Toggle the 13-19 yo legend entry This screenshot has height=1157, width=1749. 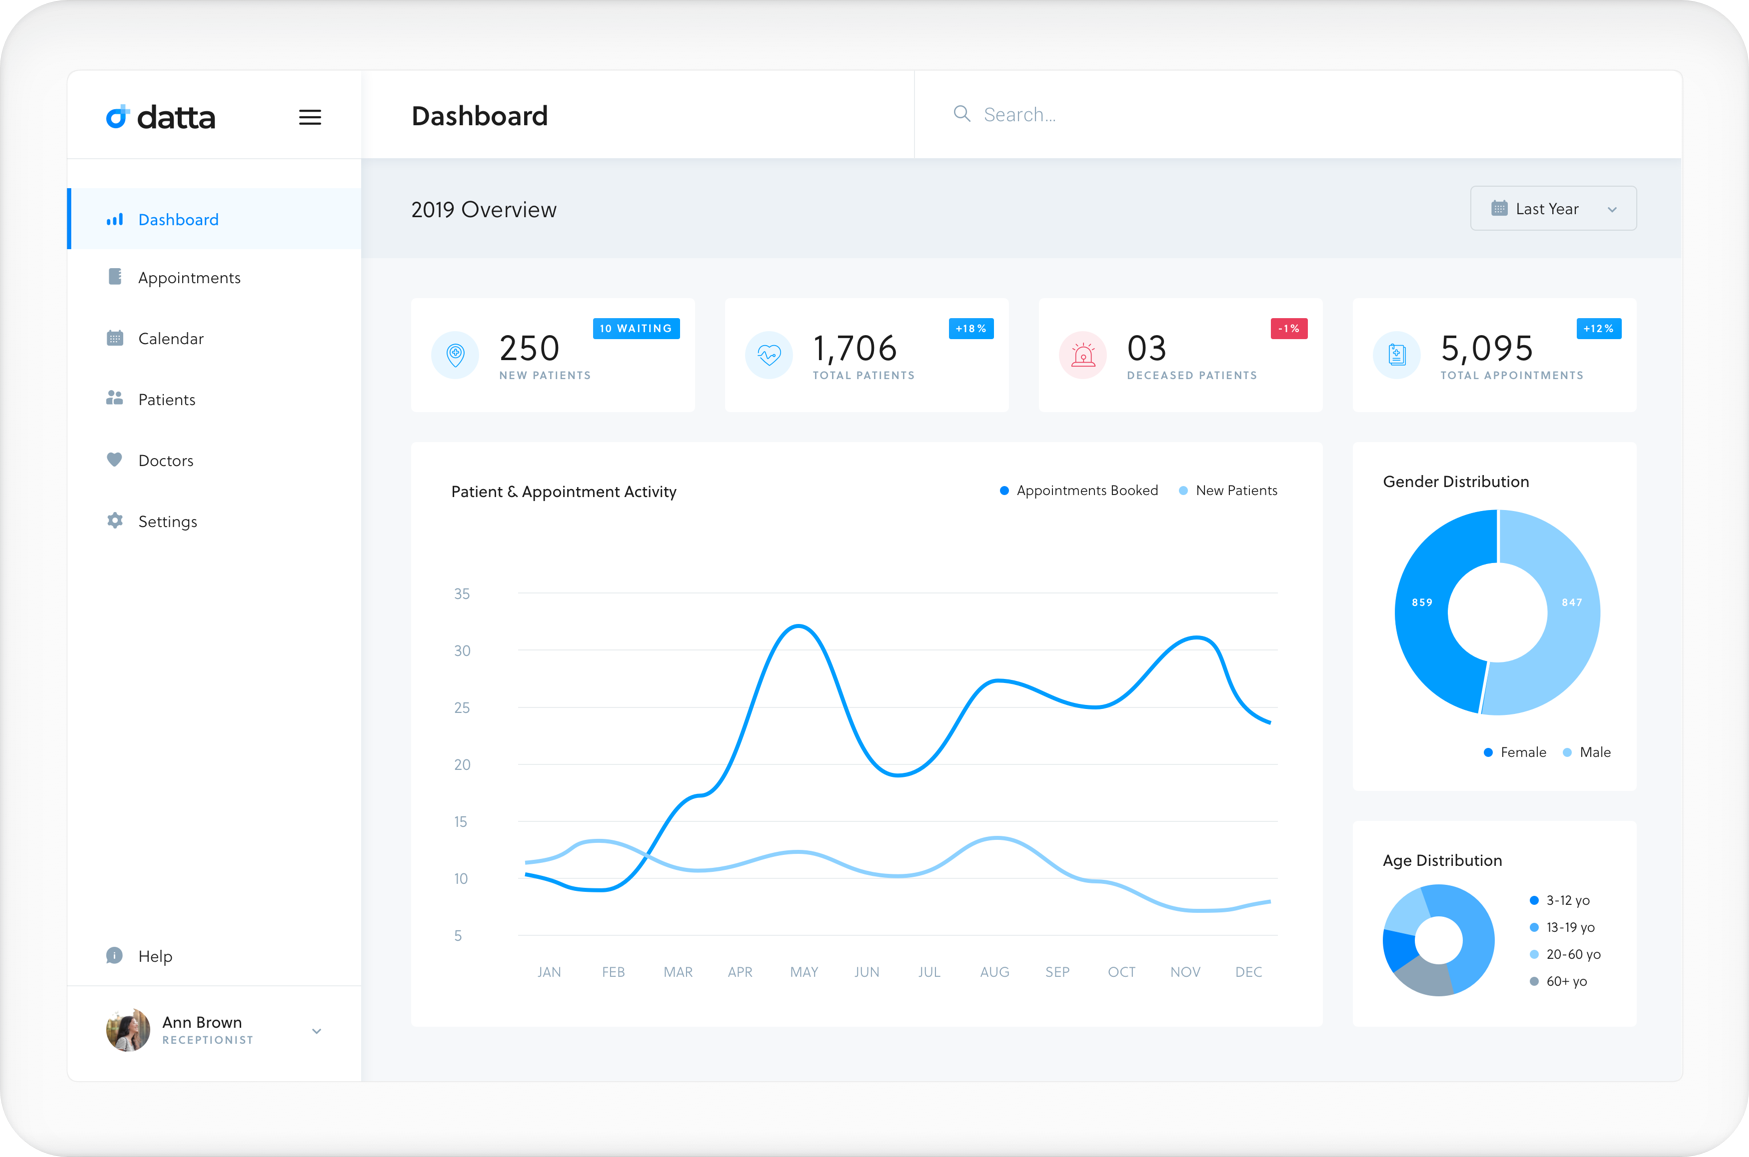tap(1562, 927)
